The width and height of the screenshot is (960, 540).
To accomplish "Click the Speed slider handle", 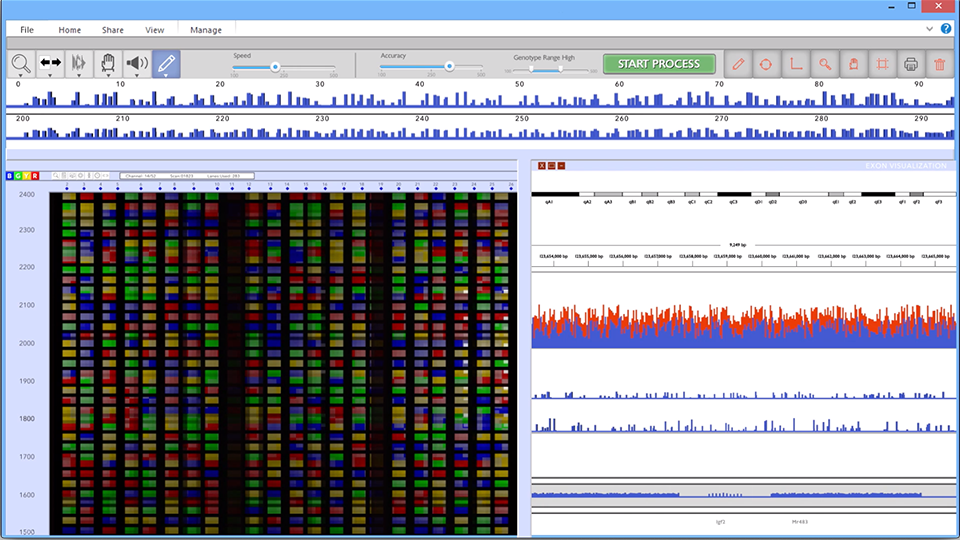I will (275, 67).
